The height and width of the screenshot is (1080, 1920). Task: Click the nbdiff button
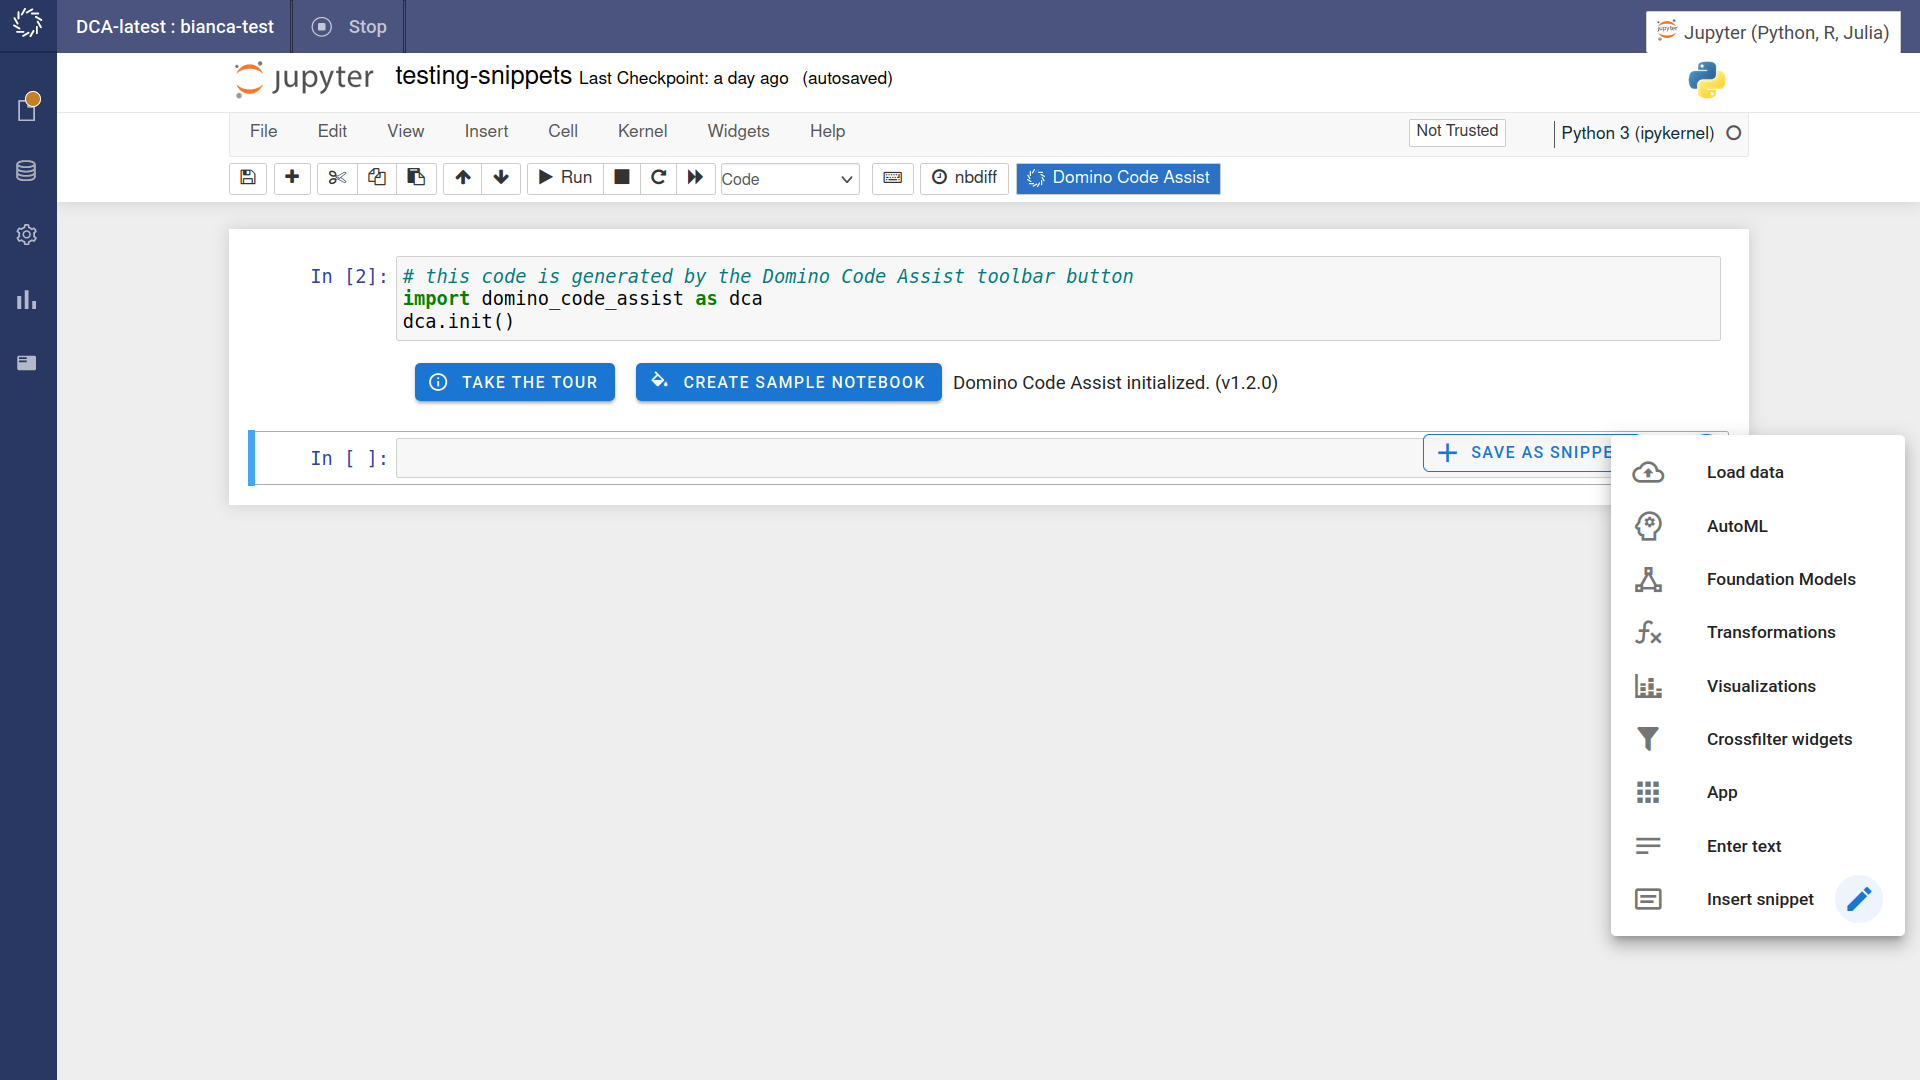pos(964,178)
